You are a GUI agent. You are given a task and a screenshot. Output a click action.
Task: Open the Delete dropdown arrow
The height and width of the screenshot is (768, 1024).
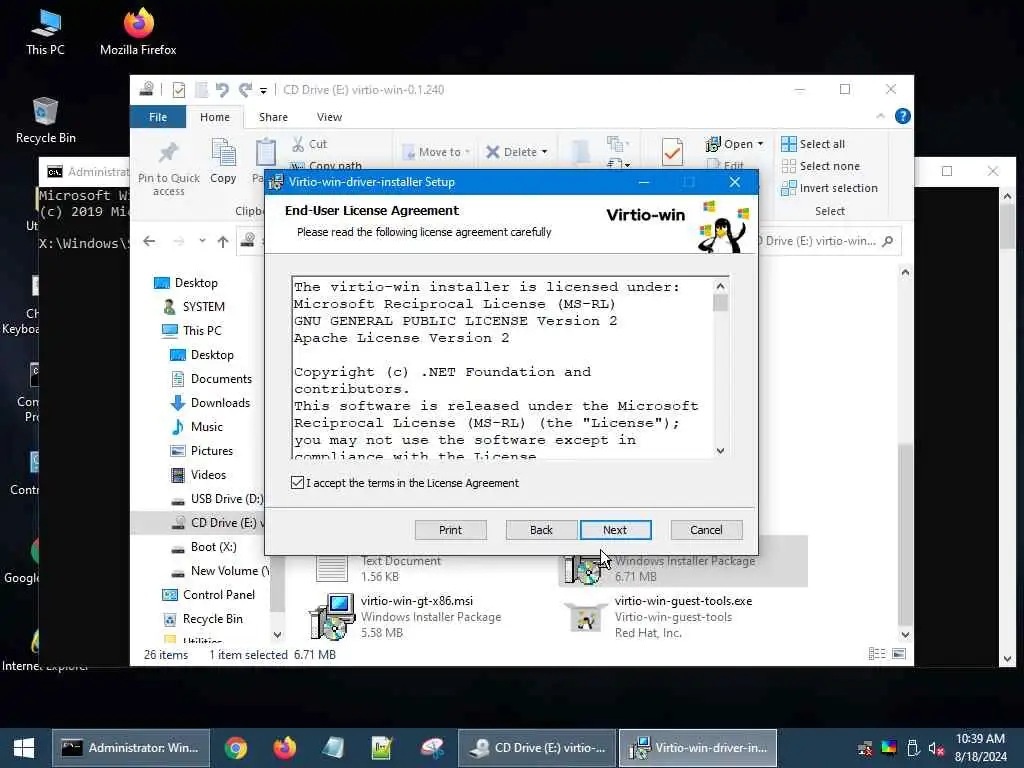click(x=545, y=152)
